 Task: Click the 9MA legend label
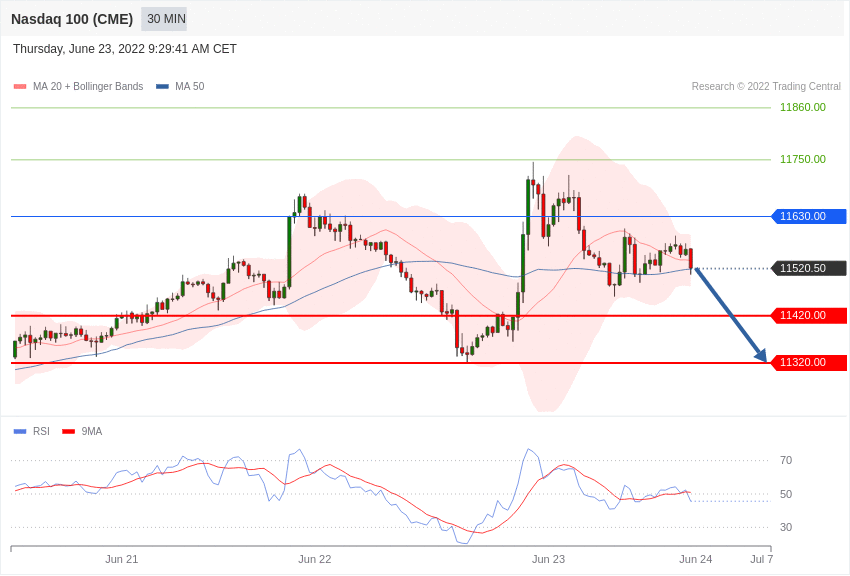click(92, 431)
